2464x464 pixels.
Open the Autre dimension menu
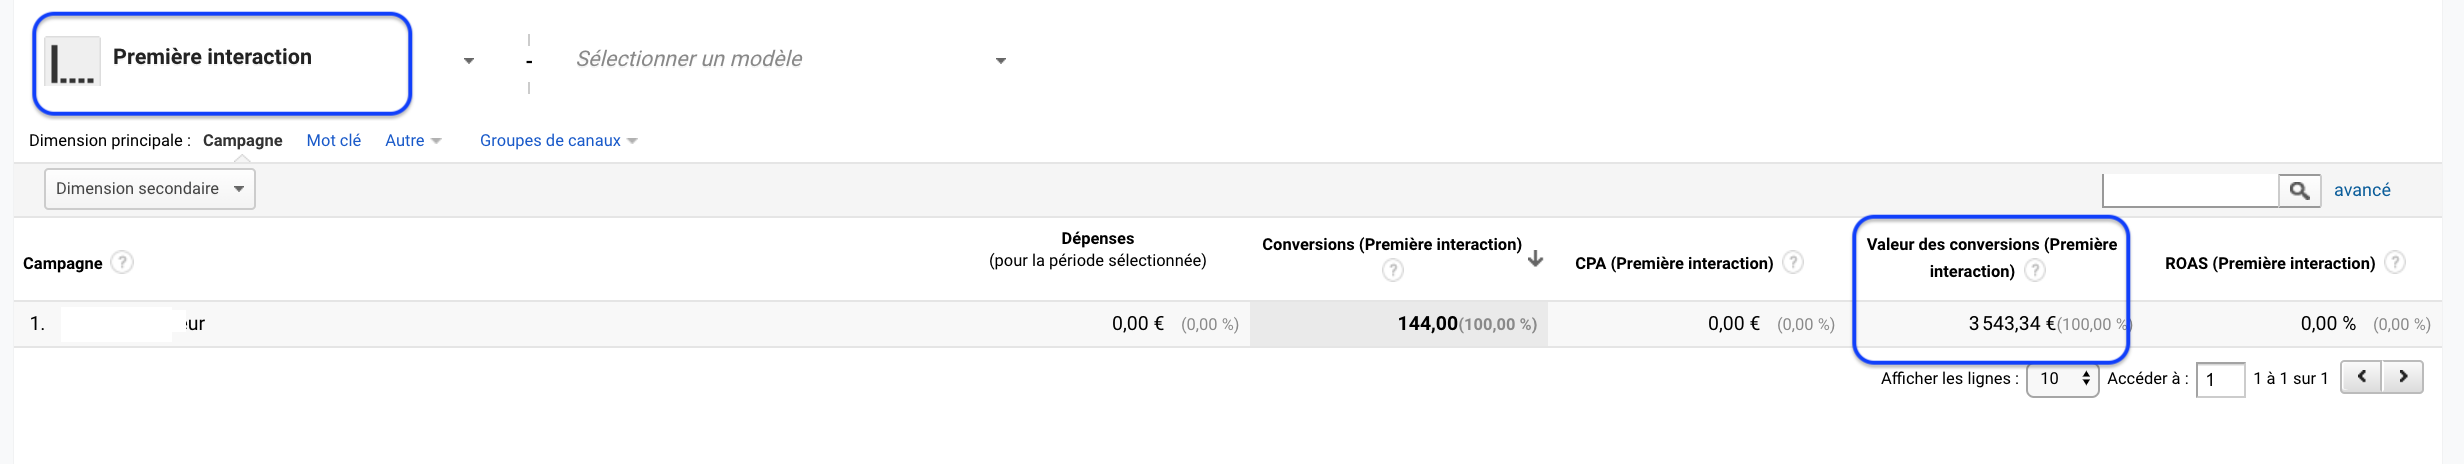(413, 141)
